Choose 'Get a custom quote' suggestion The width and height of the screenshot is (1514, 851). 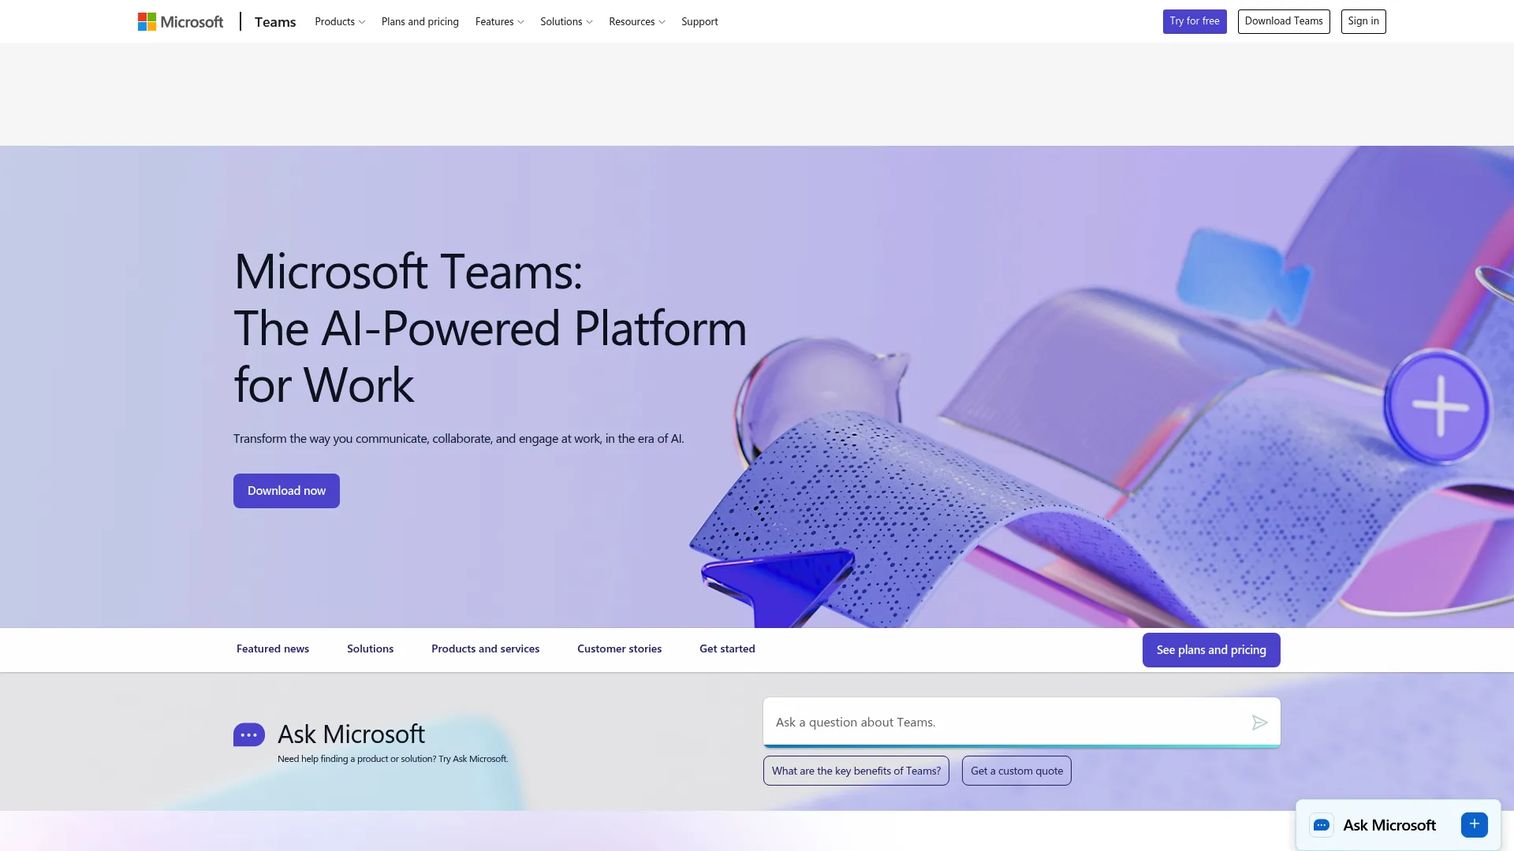pyautogui.click(x=1017, y=771)
